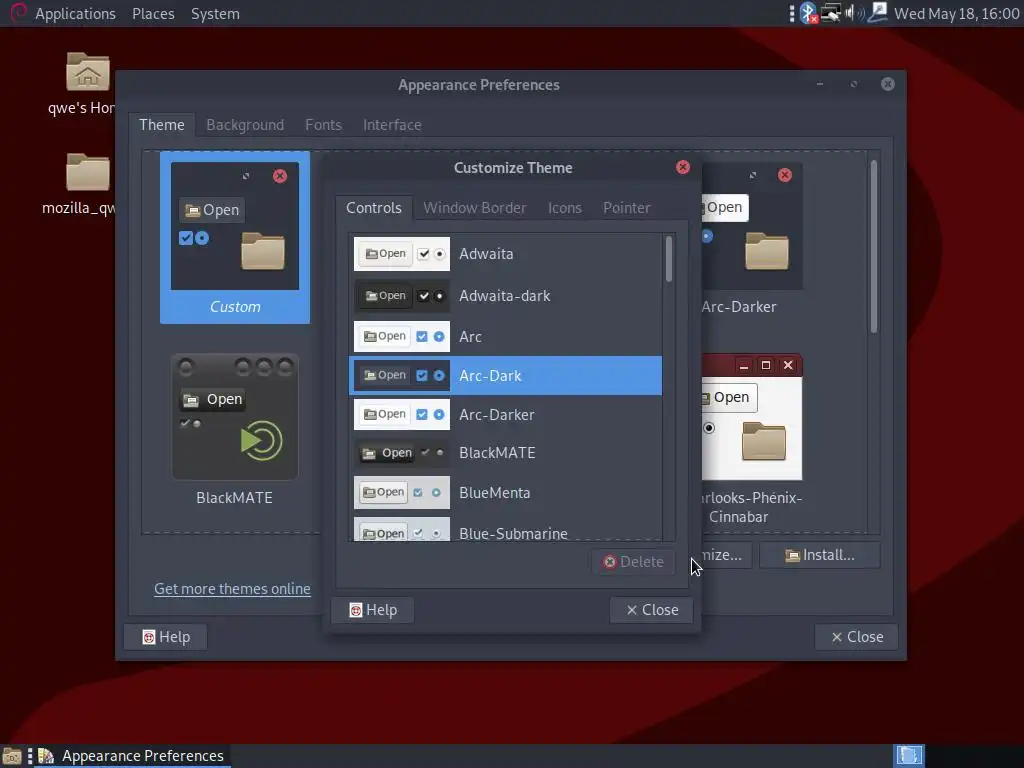Click the notification tray icon beside the clock
The width and height of the screenshot is (1024, 768).
pyautogui.click(x=878, y=12)
